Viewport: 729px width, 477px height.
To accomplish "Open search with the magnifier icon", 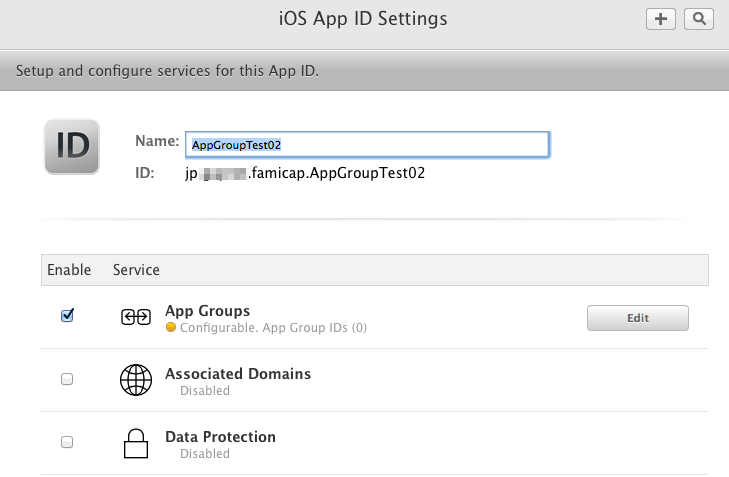I will (699, 19).
